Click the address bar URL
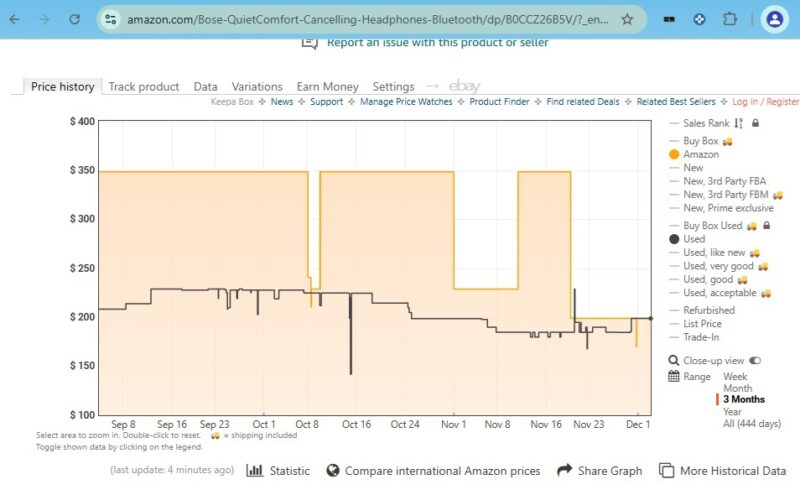800x495 pixels. click(367, 19)
